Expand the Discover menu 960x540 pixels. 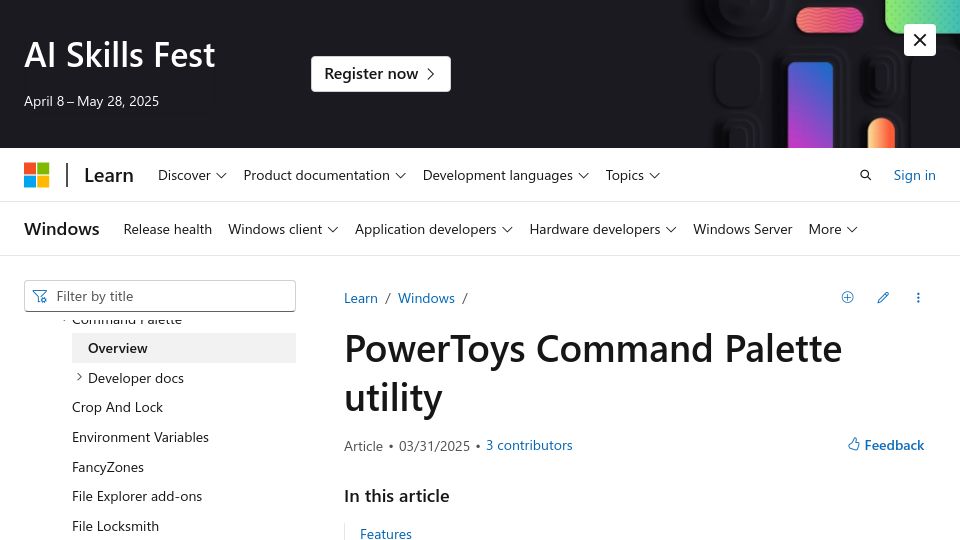pyautogui.click(x=192, y=175)
